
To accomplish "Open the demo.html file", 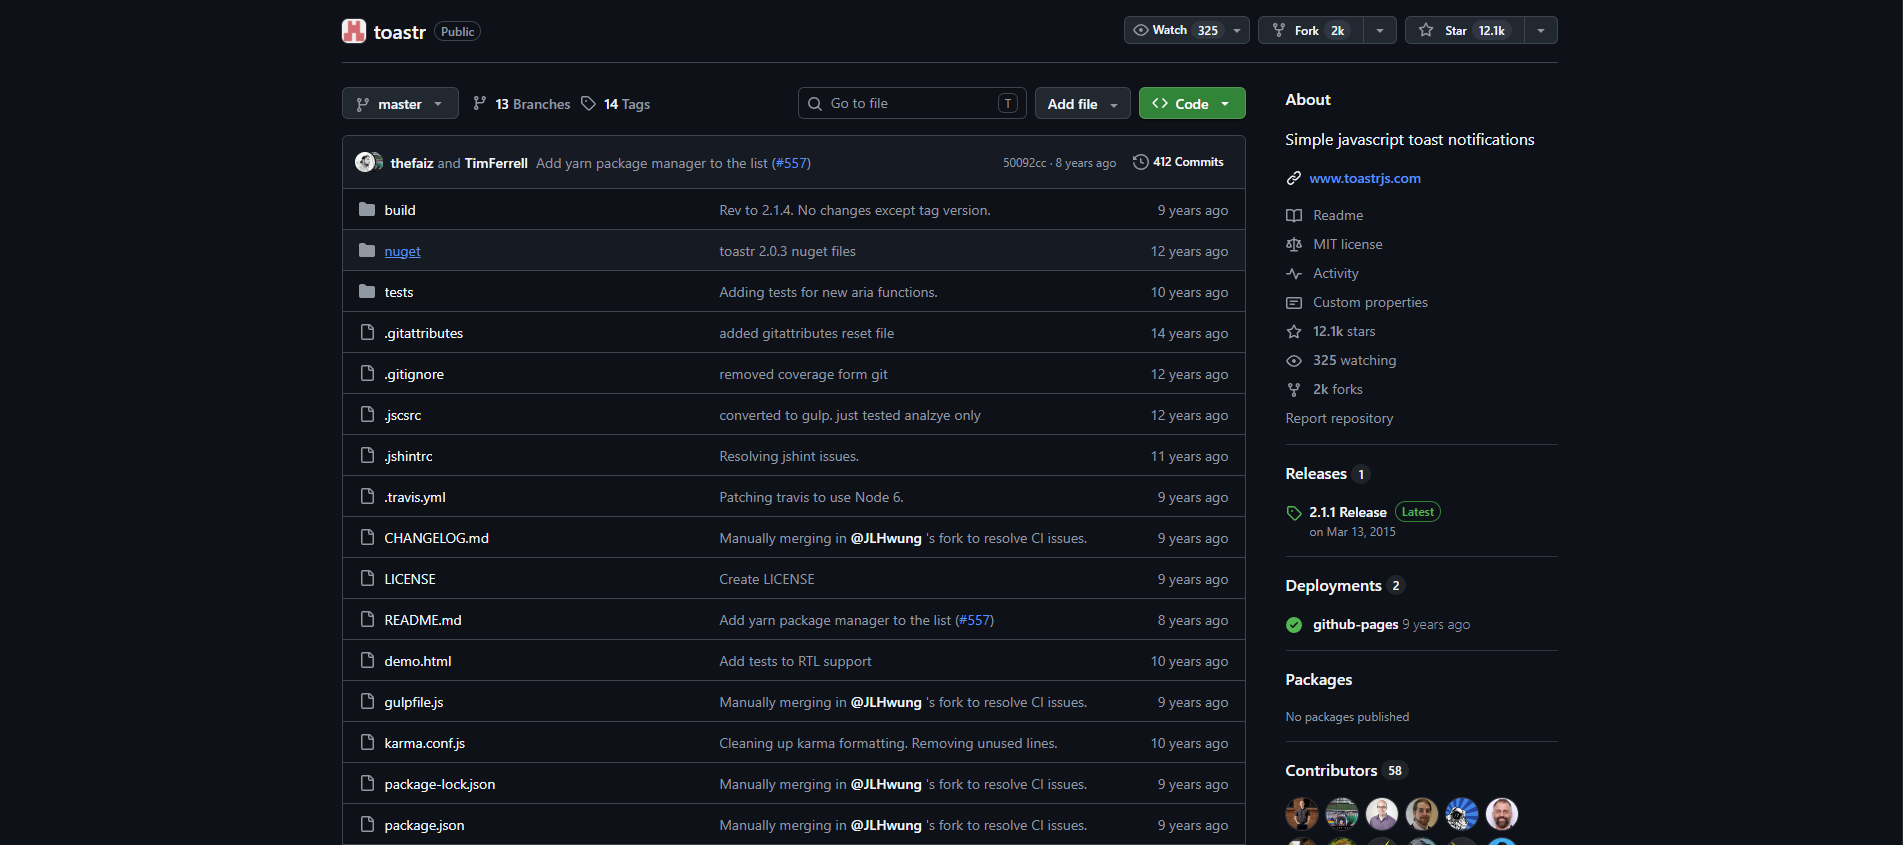I will click(x=418, y=661).
